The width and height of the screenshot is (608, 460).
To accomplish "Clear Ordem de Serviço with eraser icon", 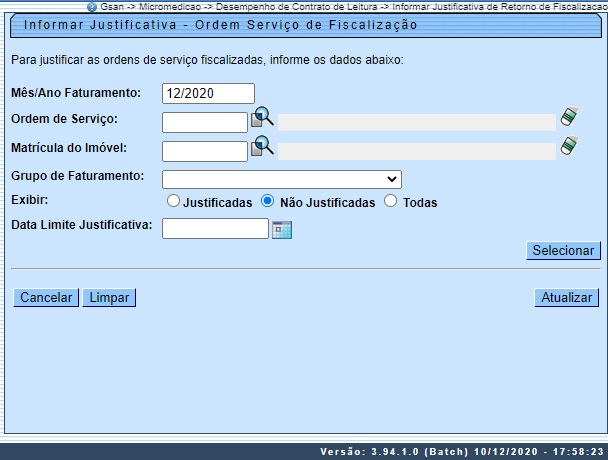I will coord(569,116).
